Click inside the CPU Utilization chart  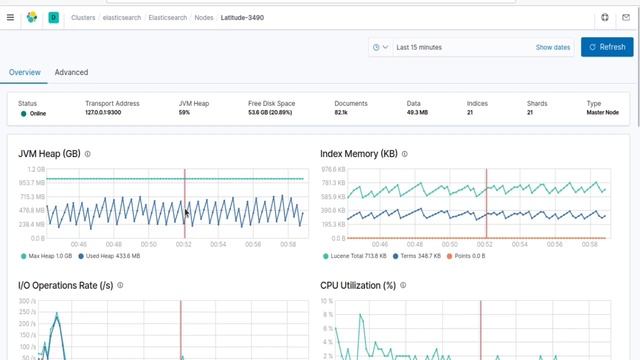pos(473,331)
